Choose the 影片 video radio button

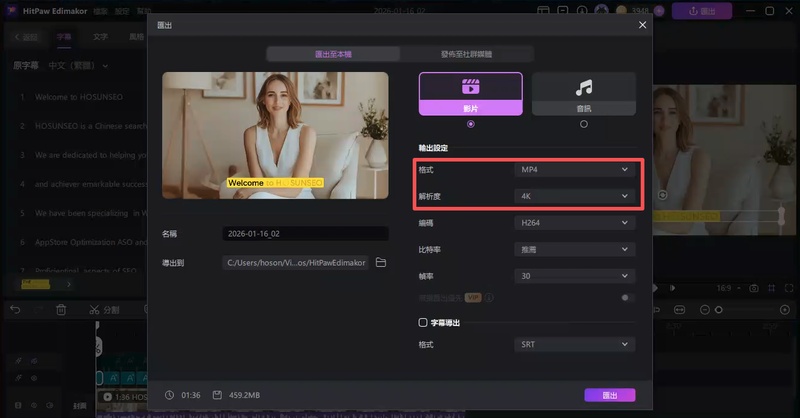tap(470, 124)
